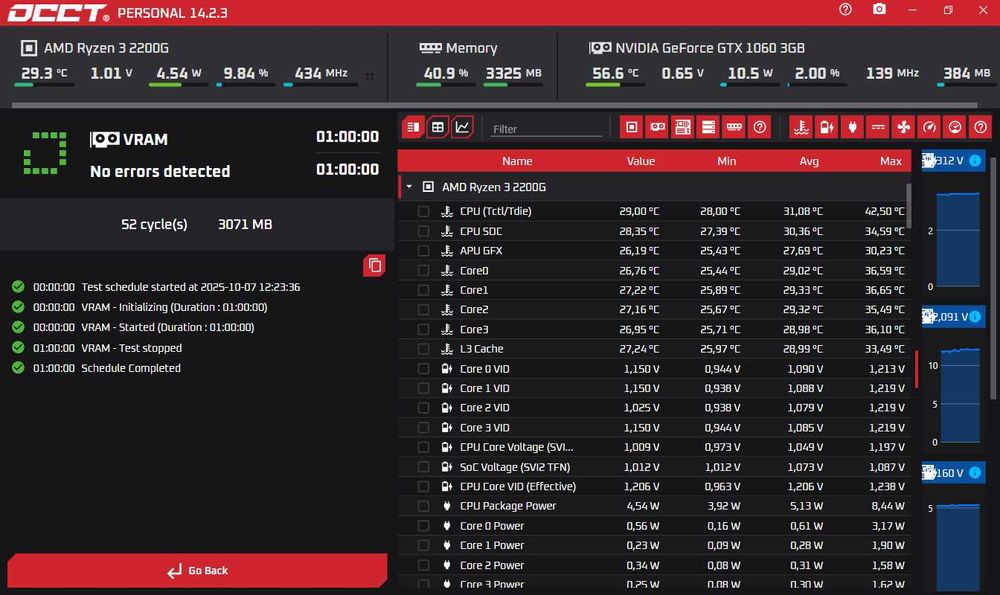1000x595 pixels.
Task: Check the CPU (Tctl/Tdie) row checkbox
Action: 423,211
